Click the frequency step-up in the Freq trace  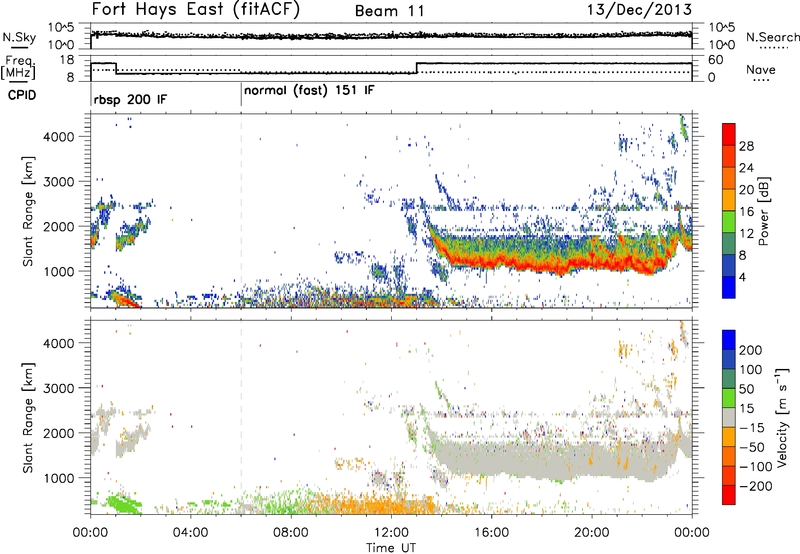417,68
